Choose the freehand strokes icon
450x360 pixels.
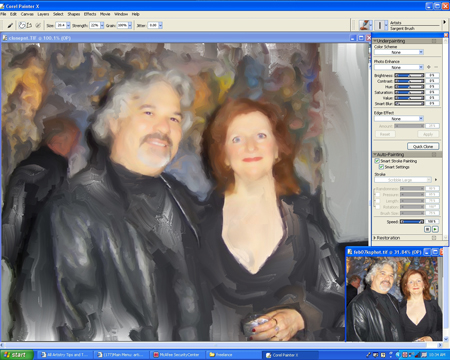(x=22, y=25)
